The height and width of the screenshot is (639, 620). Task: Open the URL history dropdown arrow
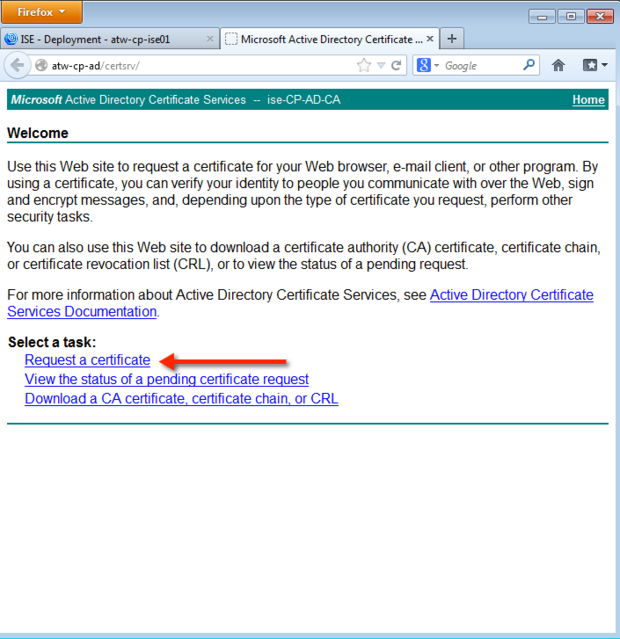click(x=381, y=65)
